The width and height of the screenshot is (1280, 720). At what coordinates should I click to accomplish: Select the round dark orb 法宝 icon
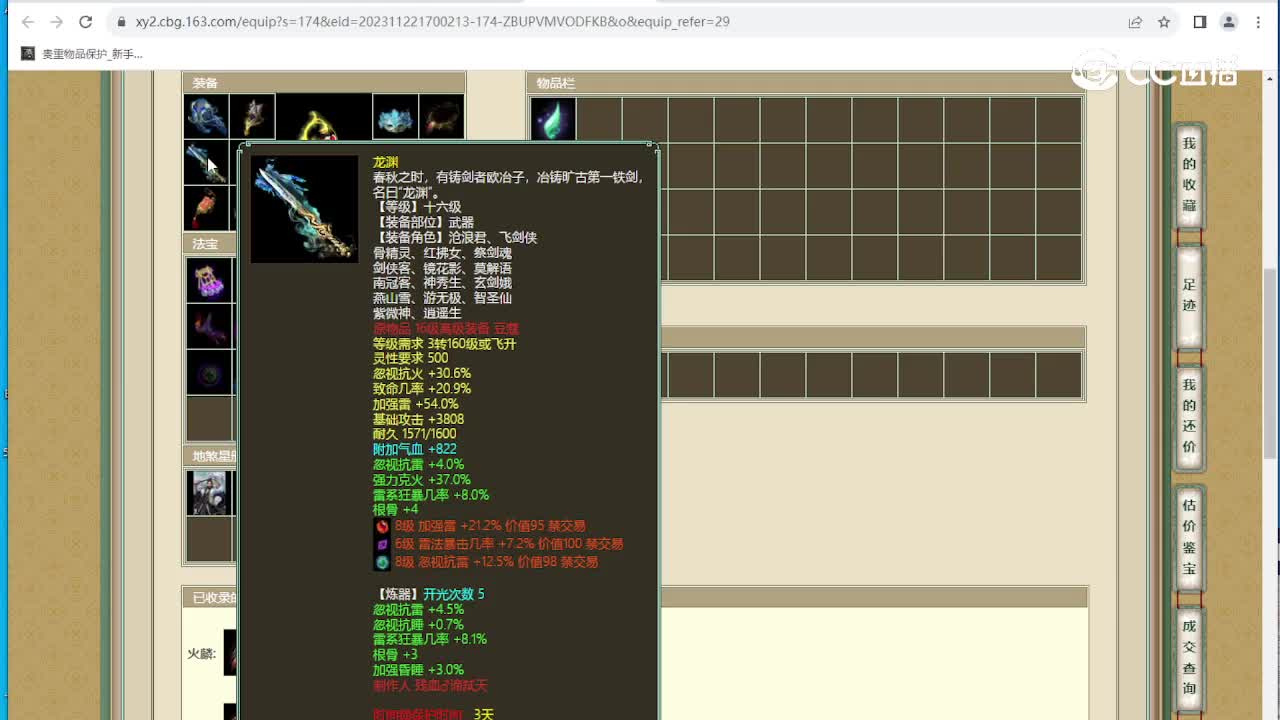click(209, 372)
